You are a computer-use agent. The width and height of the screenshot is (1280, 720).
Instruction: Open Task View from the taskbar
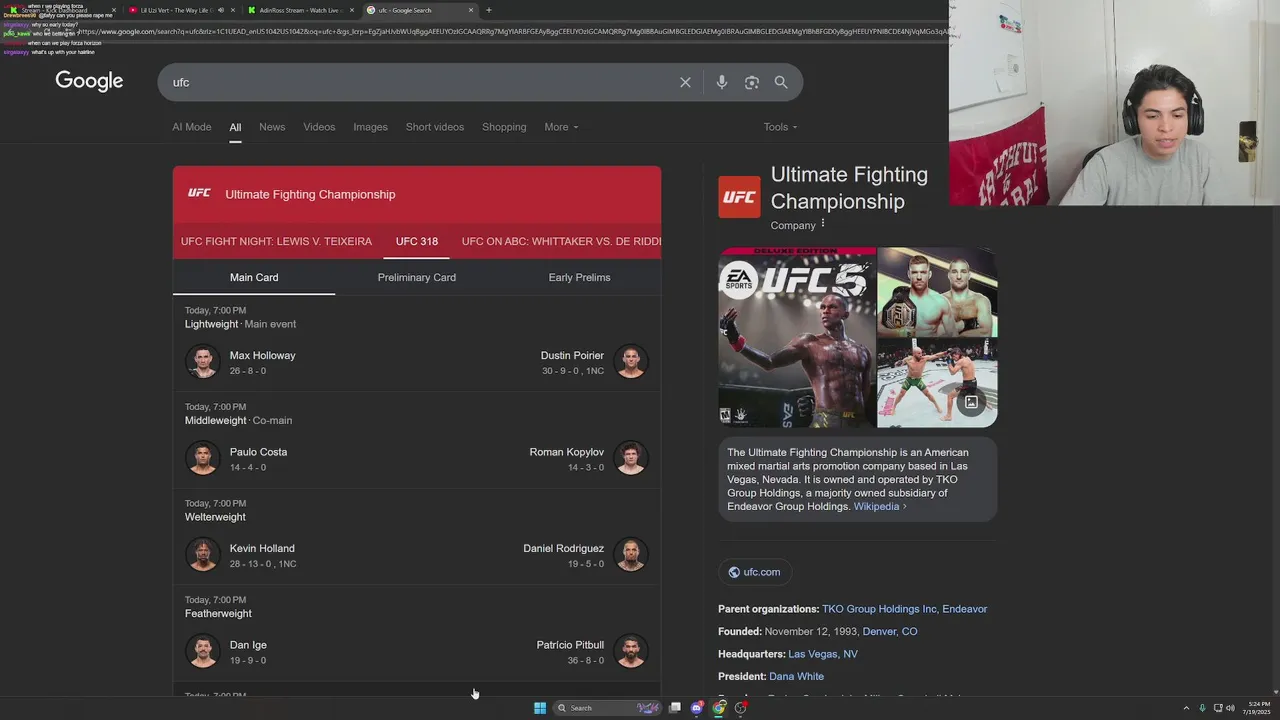[675, 708]
